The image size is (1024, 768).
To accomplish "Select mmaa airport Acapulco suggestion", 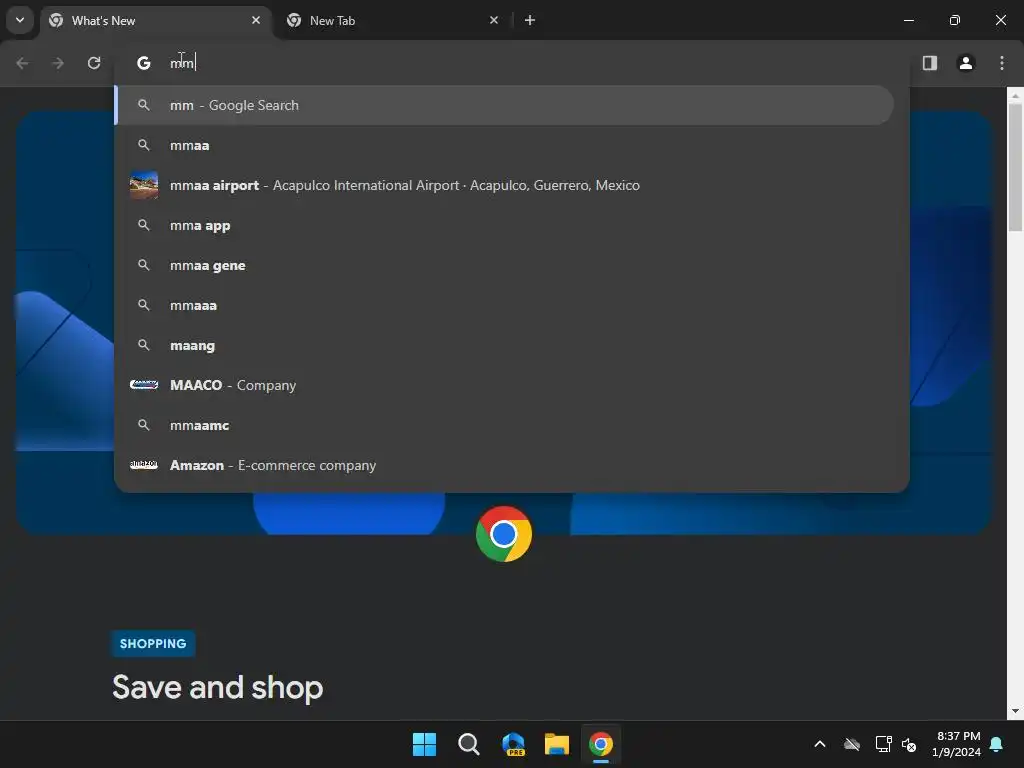I will pos(504,185).
